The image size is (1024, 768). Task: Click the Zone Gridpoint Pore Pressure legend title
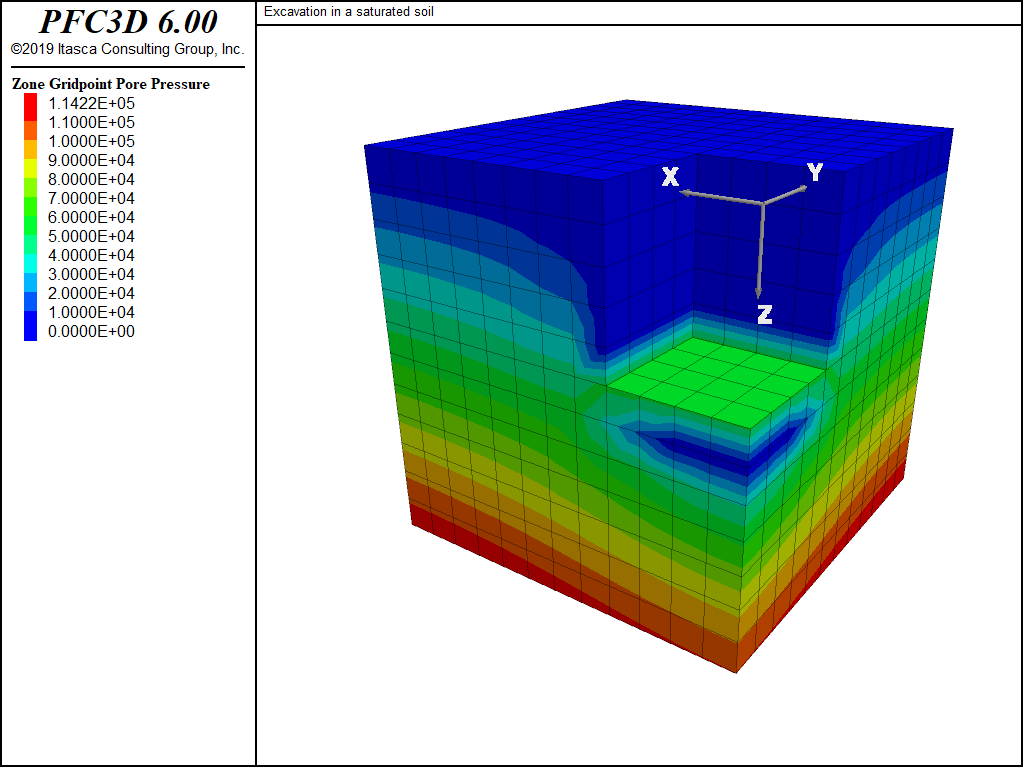[111, 84]
